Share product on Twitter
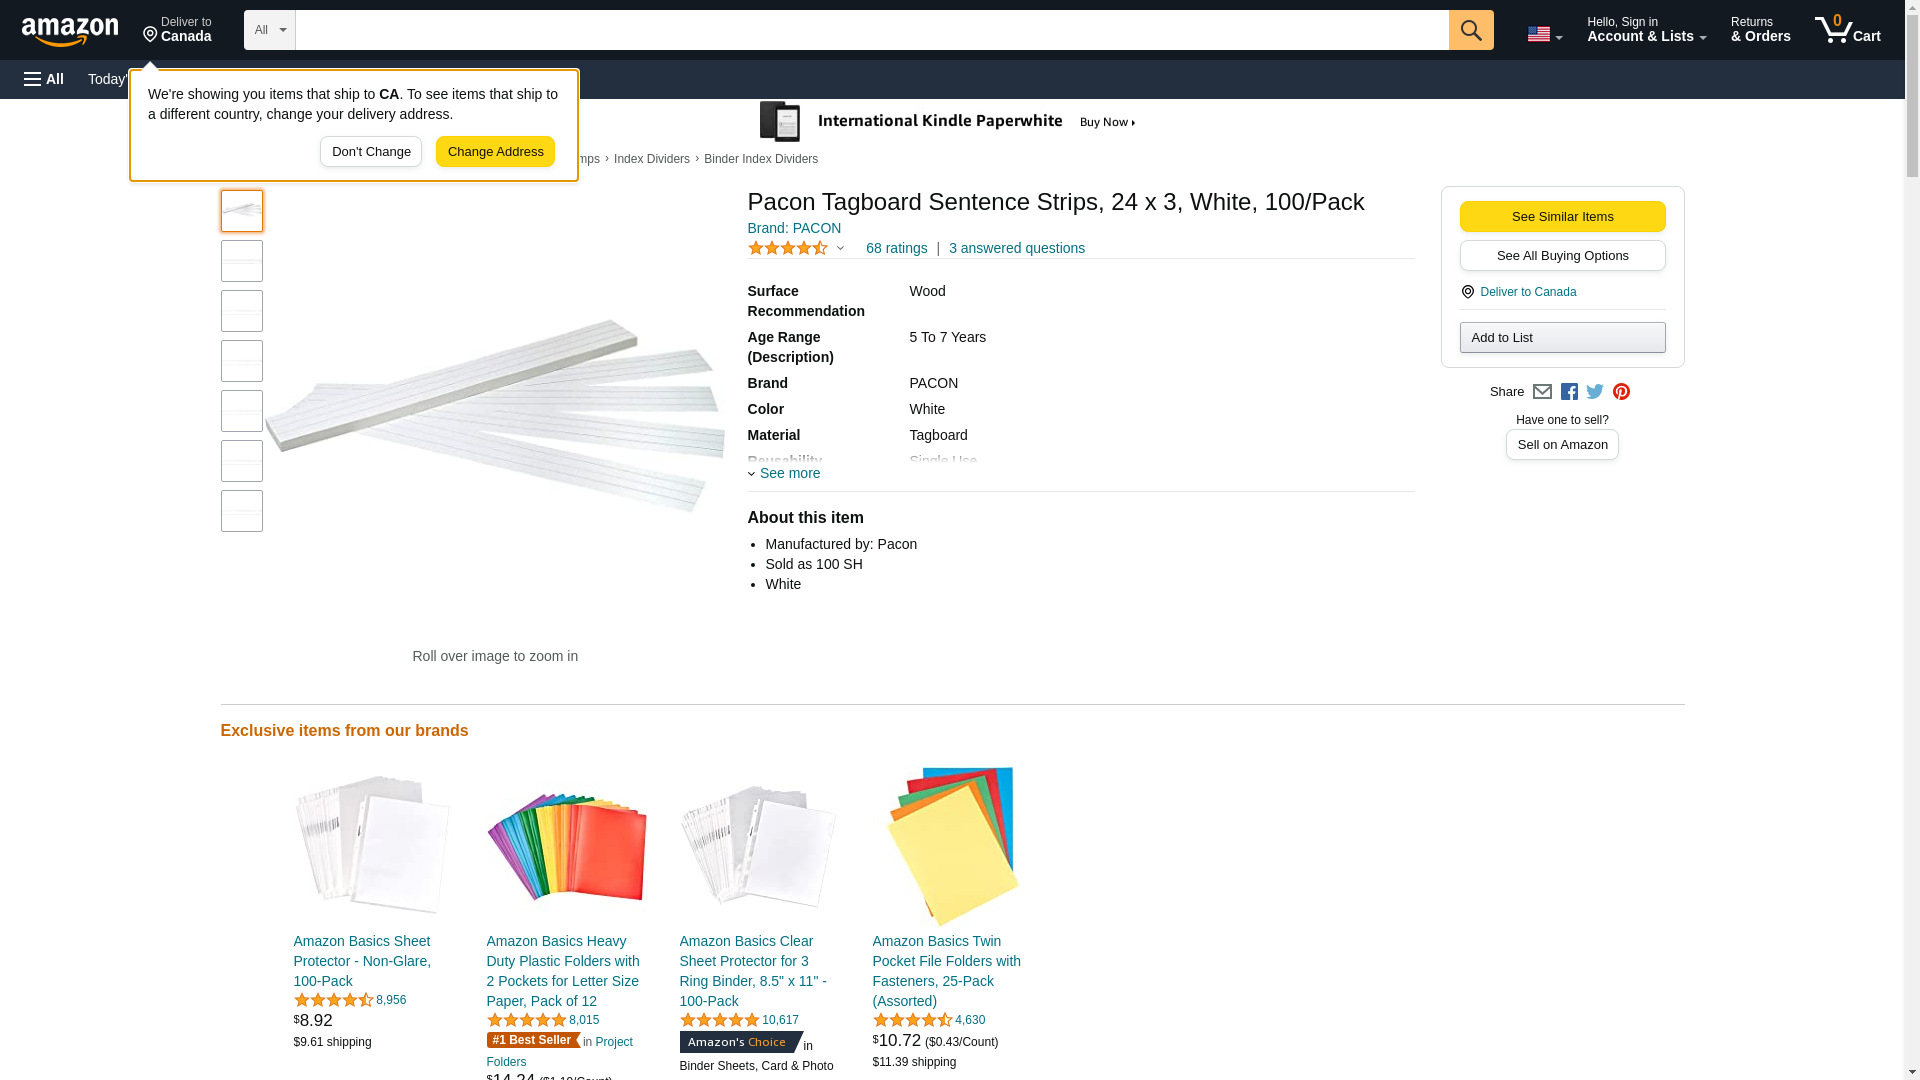The width and height of the screenshot is (1920, 1080). pos(1595,392)
